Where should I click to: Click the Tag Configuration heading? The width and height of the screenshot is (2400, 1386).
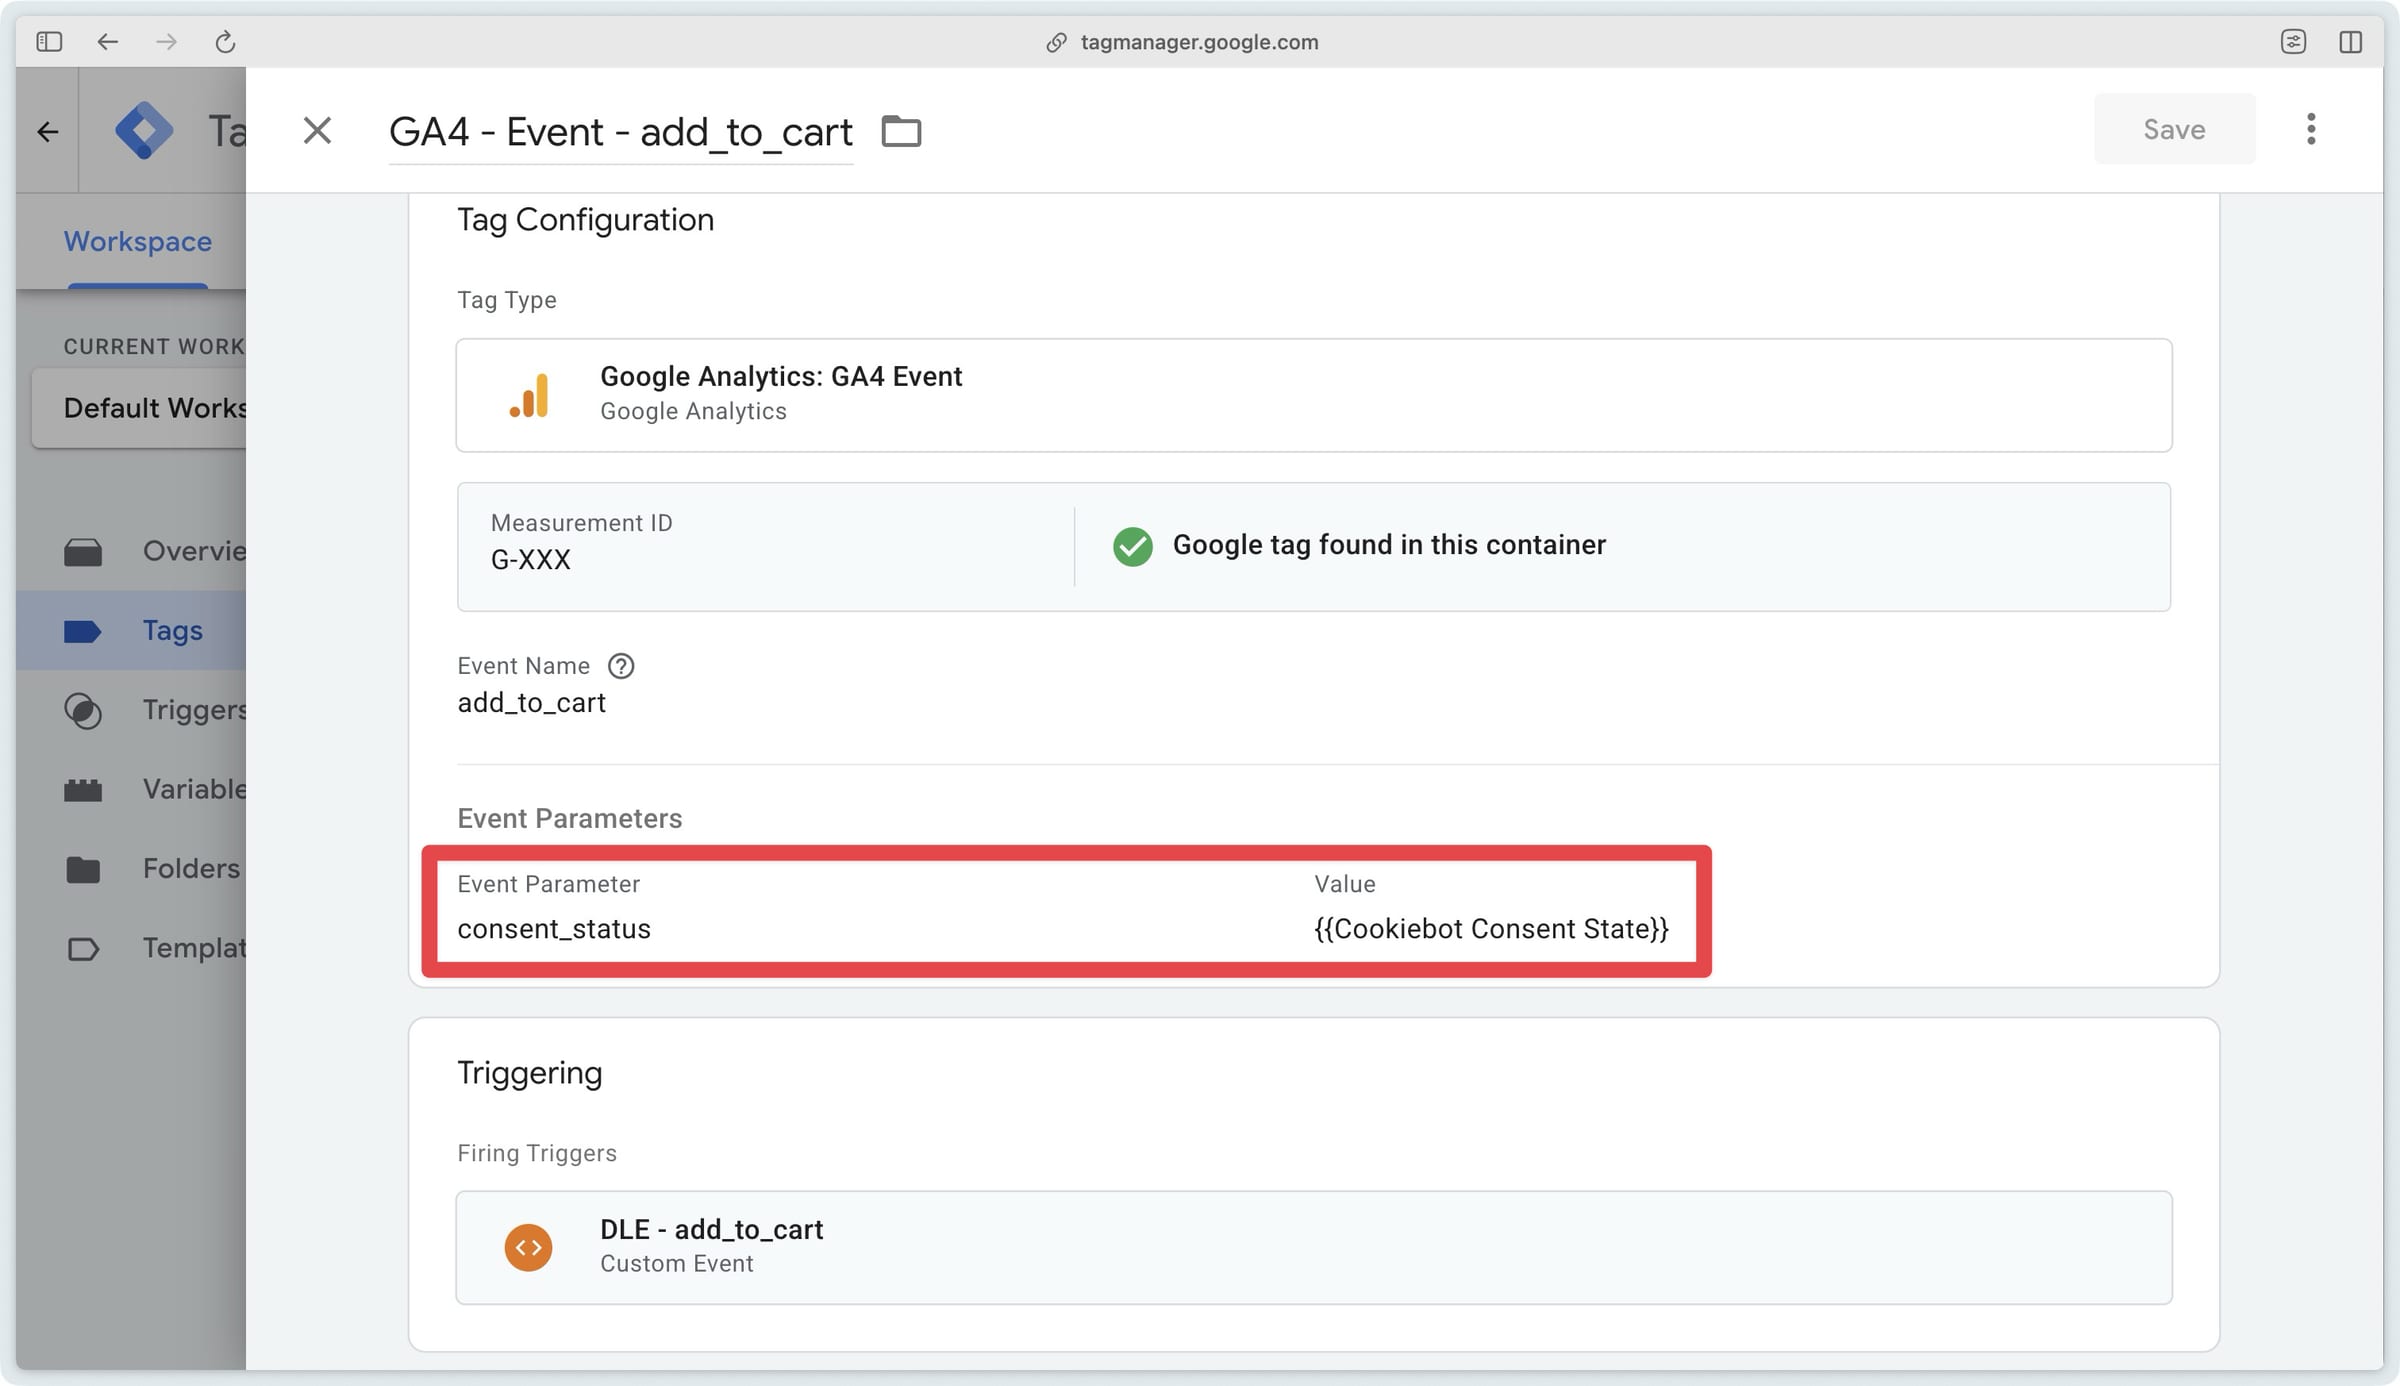[x=585, y=220]
